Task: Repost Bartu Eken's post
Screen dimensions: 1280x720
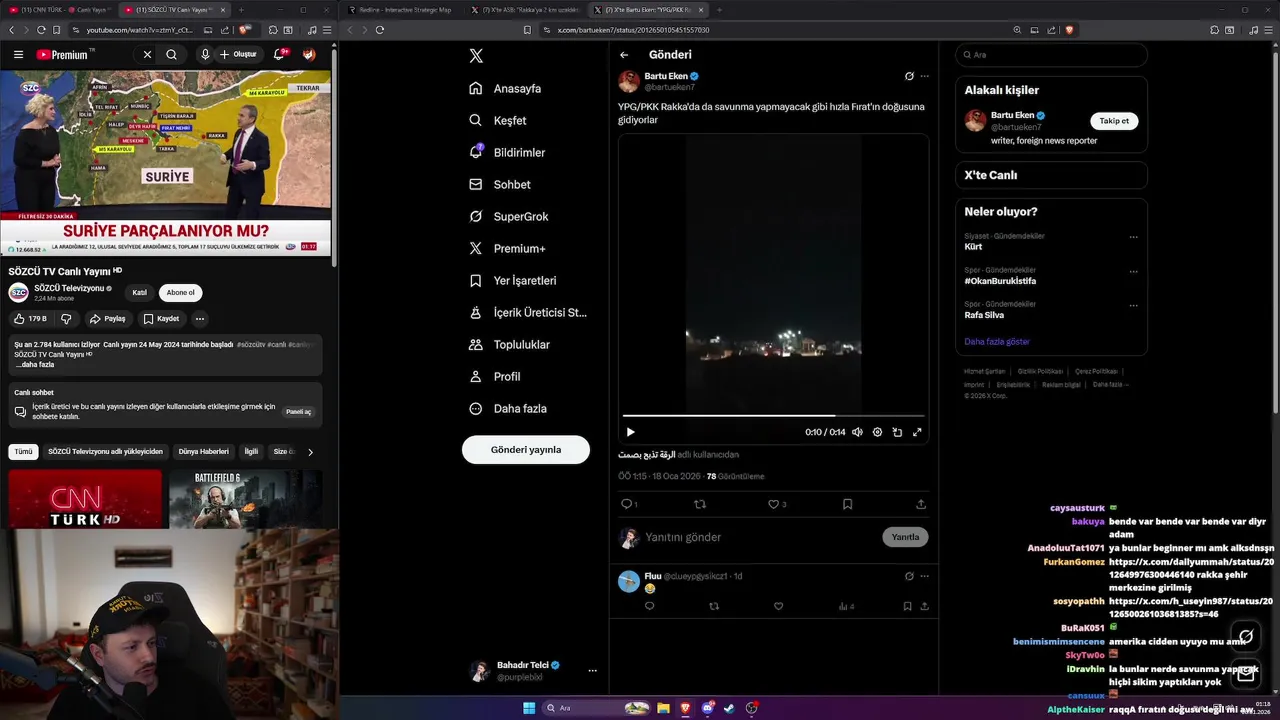Action: 700,504
